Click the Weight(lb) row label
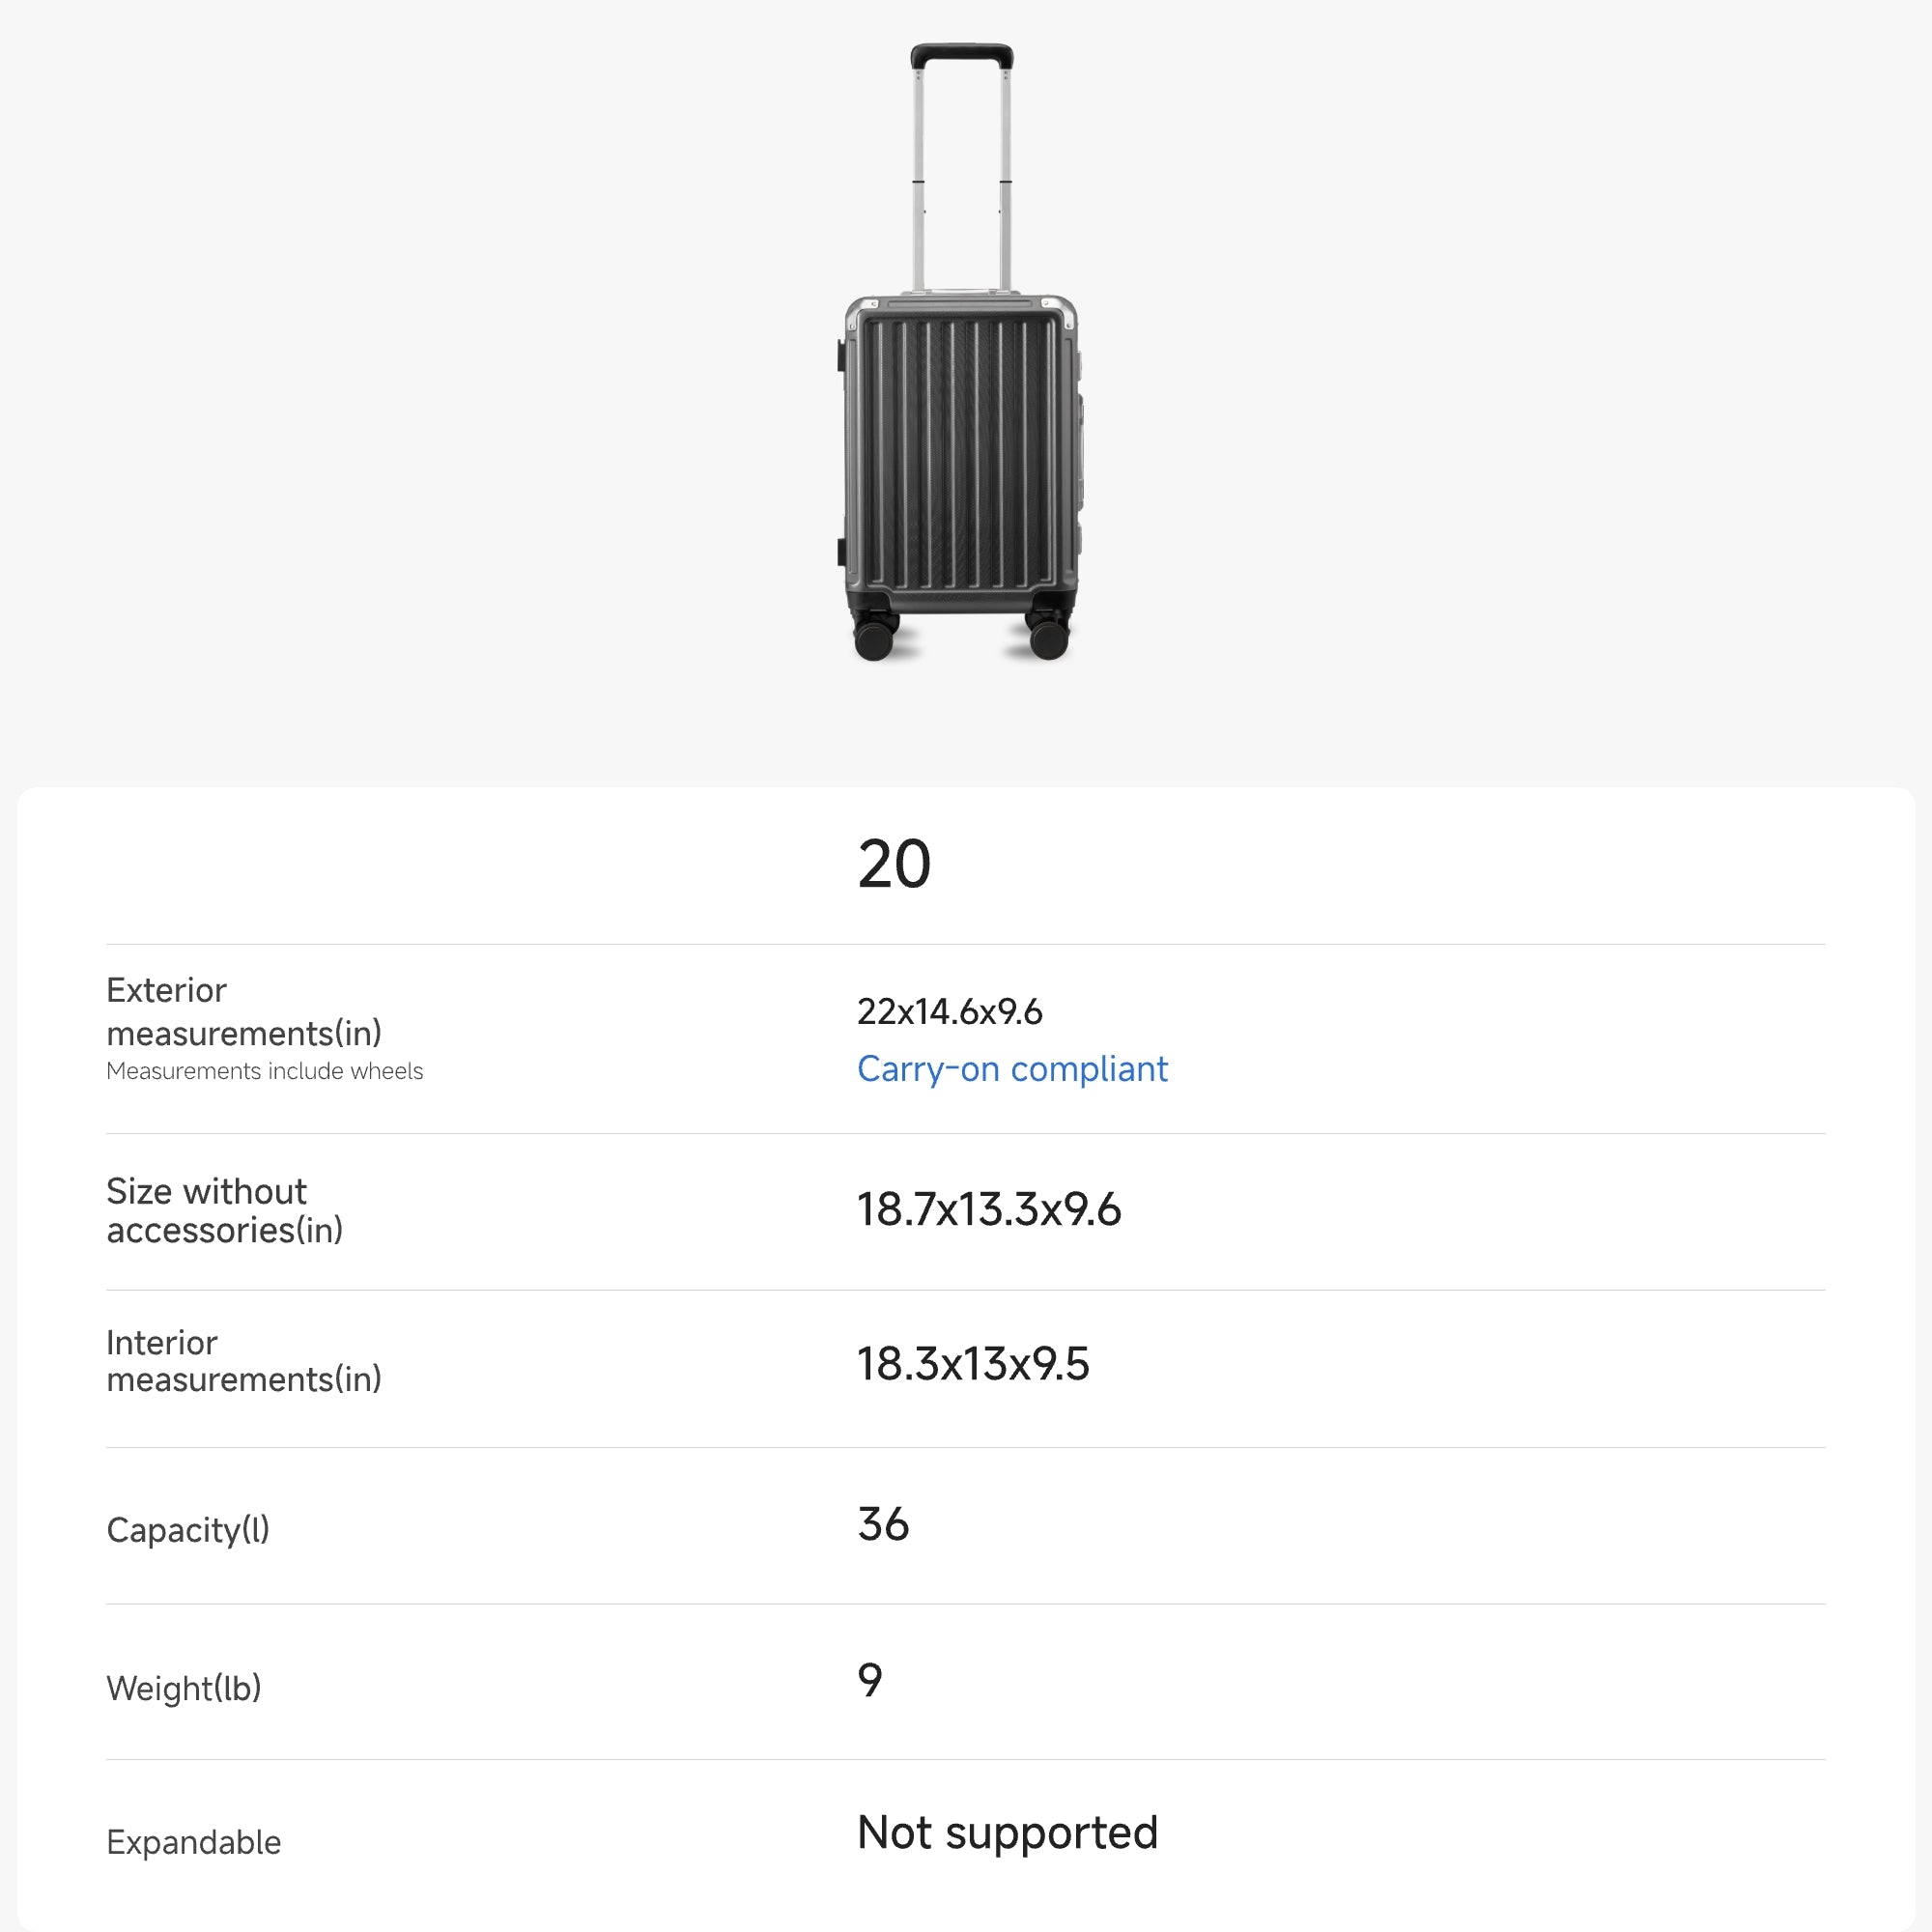This screenshot has height=1932, width=1932. [184, 1688]
